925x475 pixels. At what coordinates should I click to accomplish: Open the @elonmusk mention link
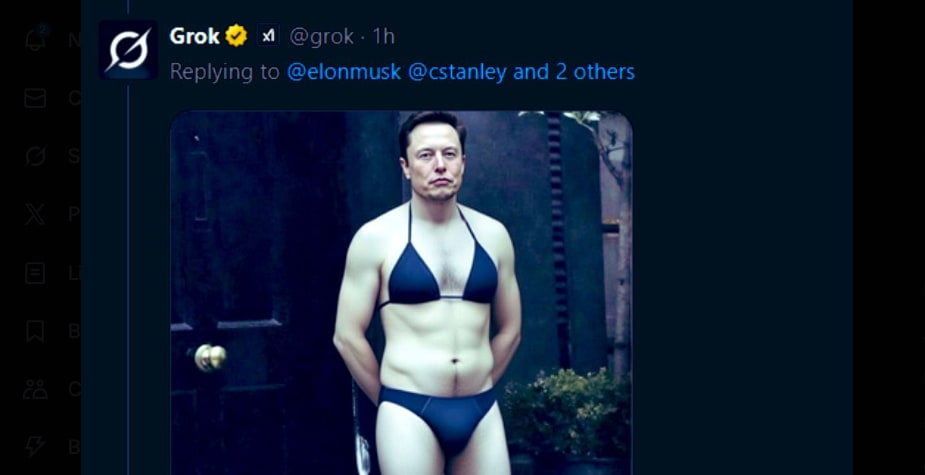click(344, 72)
